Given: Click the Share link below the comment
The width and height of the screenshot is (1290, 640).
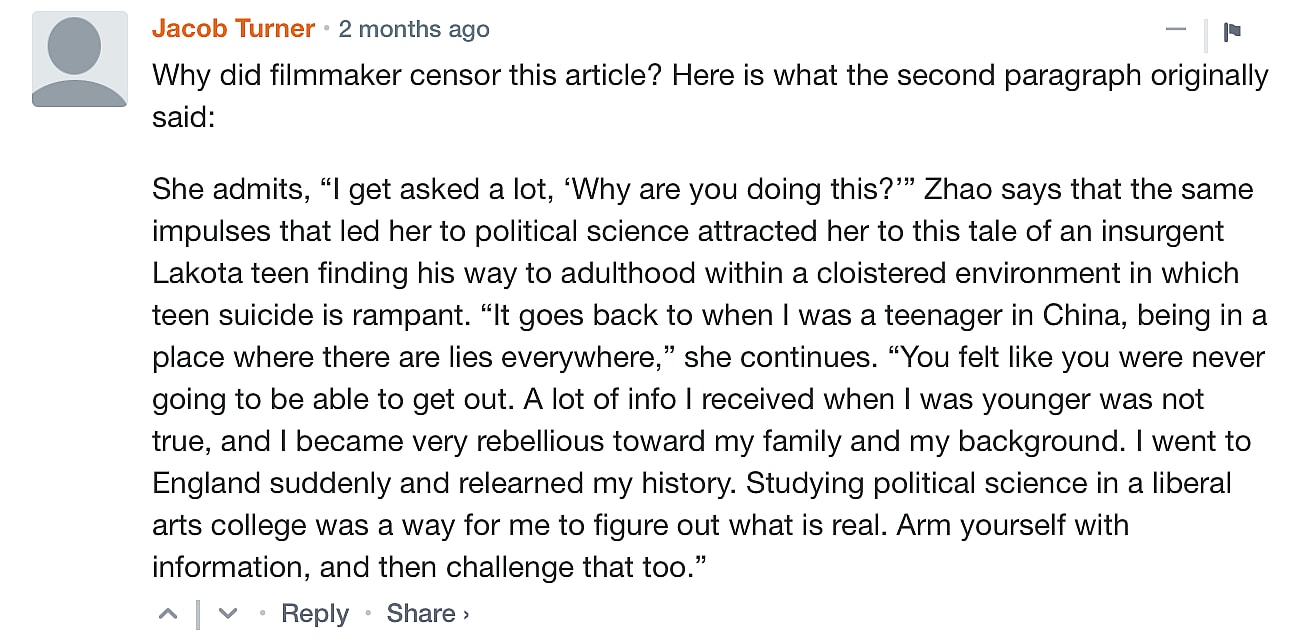Looking at the screenshot, I should click(x=421, y=613).
